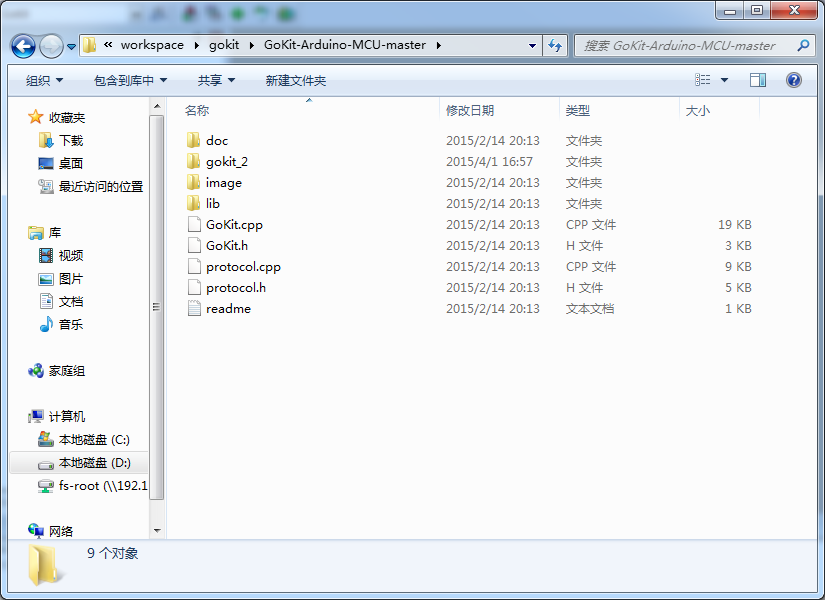This screenshot has height=600, width=825.
Task: Click the doc folder name
Action: (x=217, y=141)
